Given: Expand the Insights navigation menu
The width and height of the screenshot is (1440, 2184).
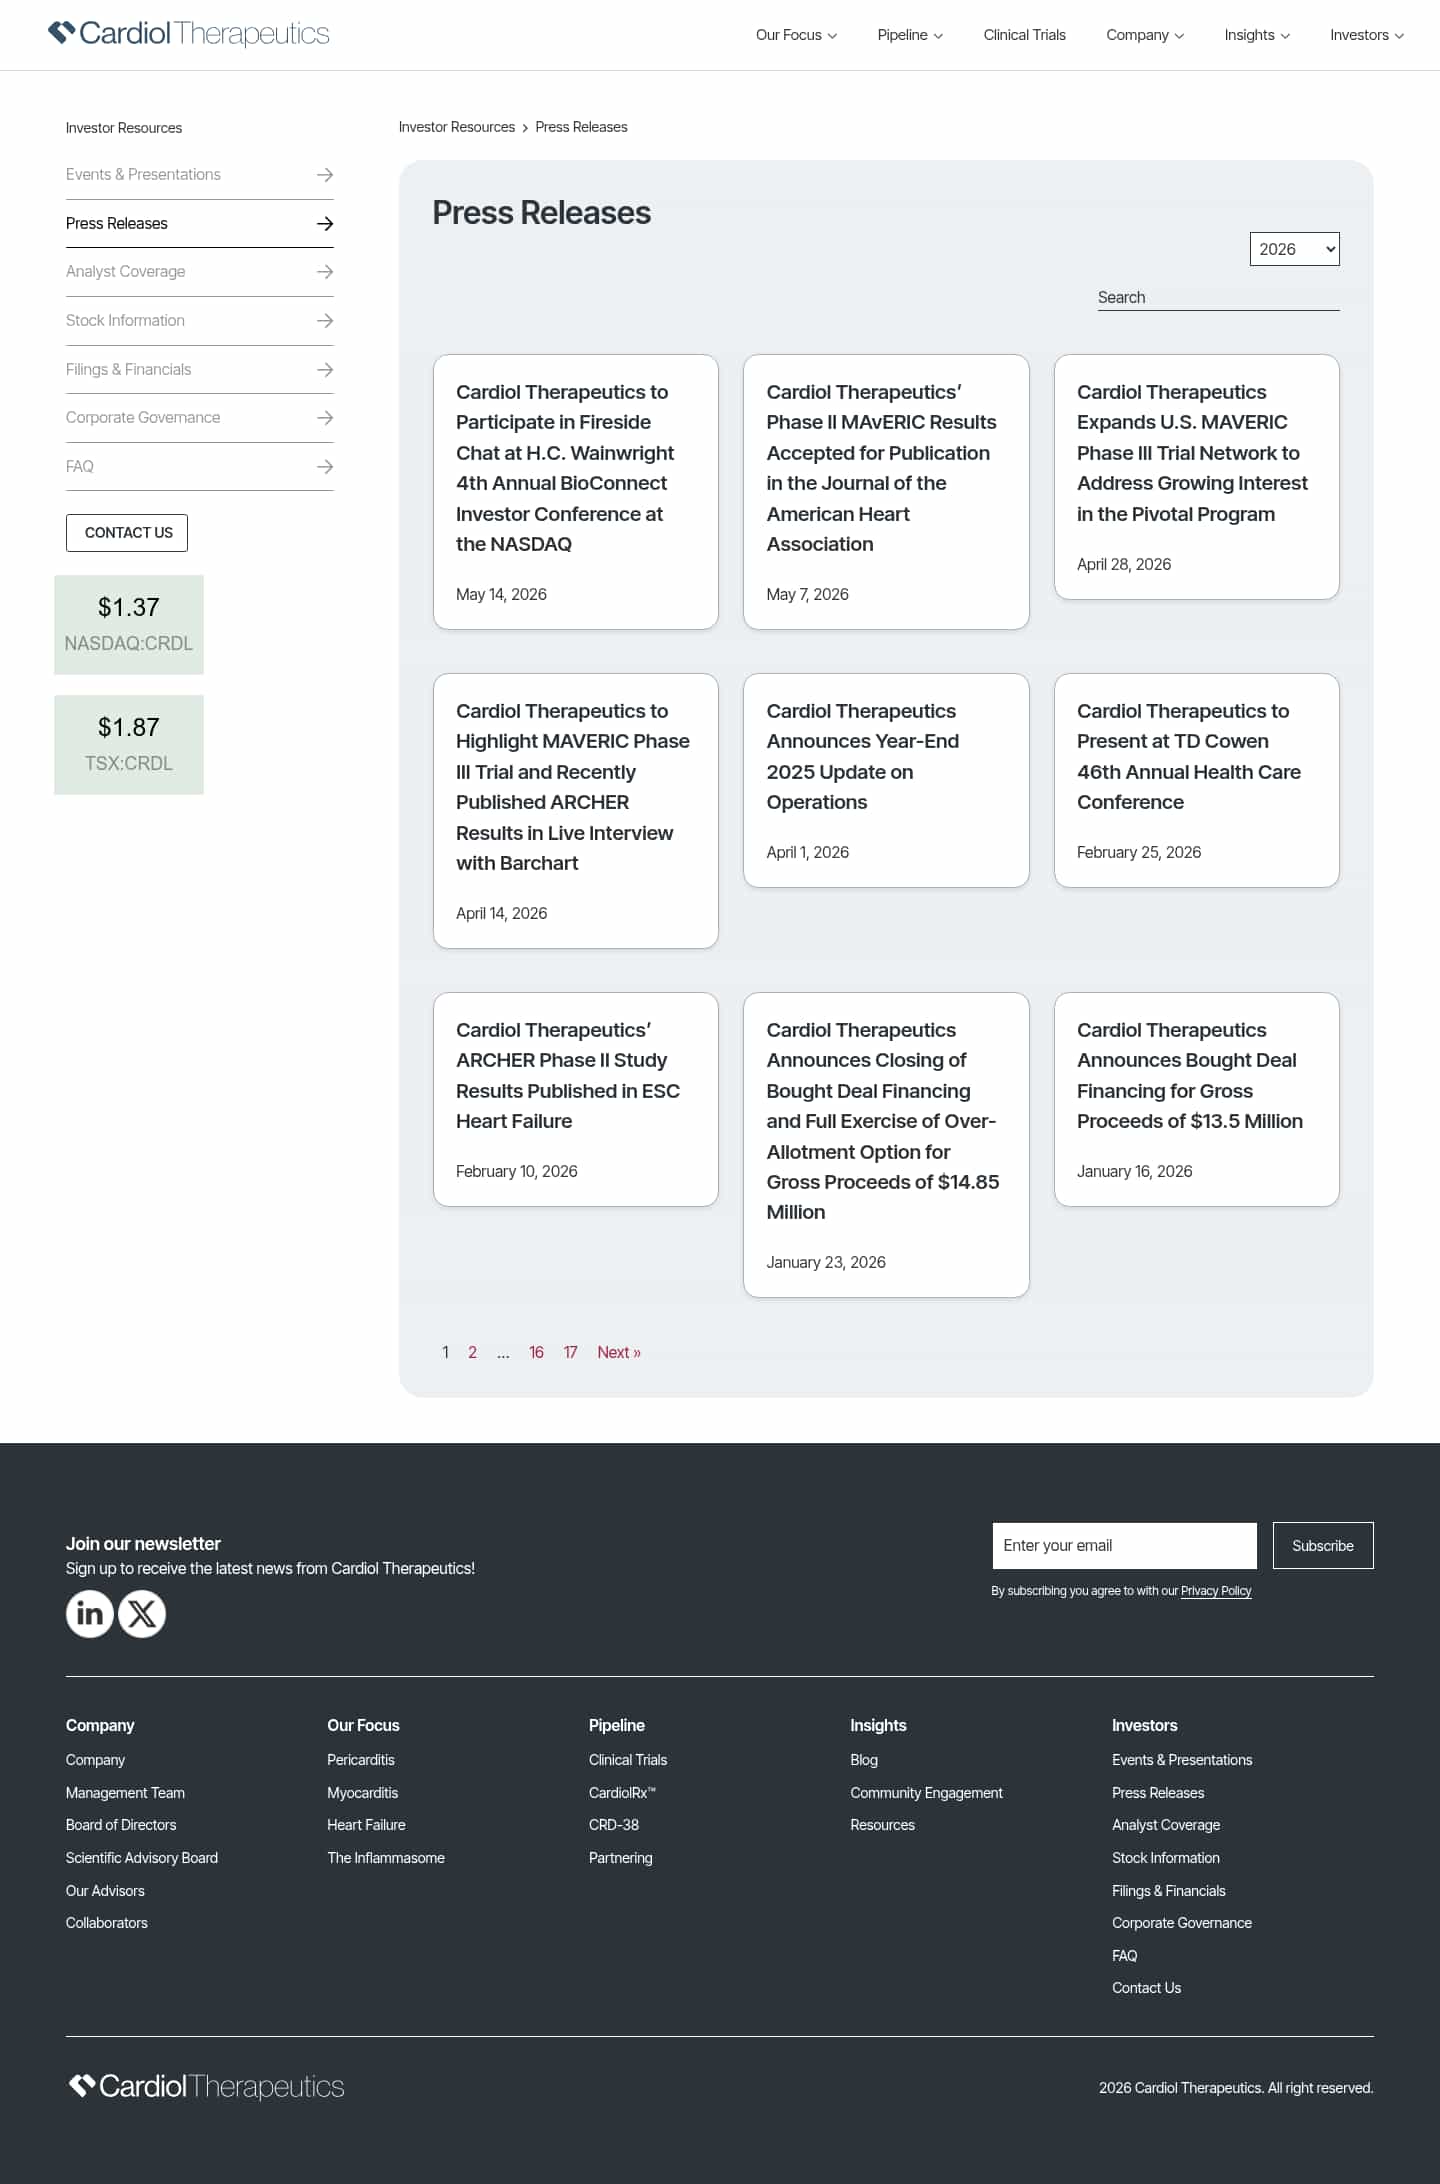Looking at the screenshot, I should pos(1257,35).
